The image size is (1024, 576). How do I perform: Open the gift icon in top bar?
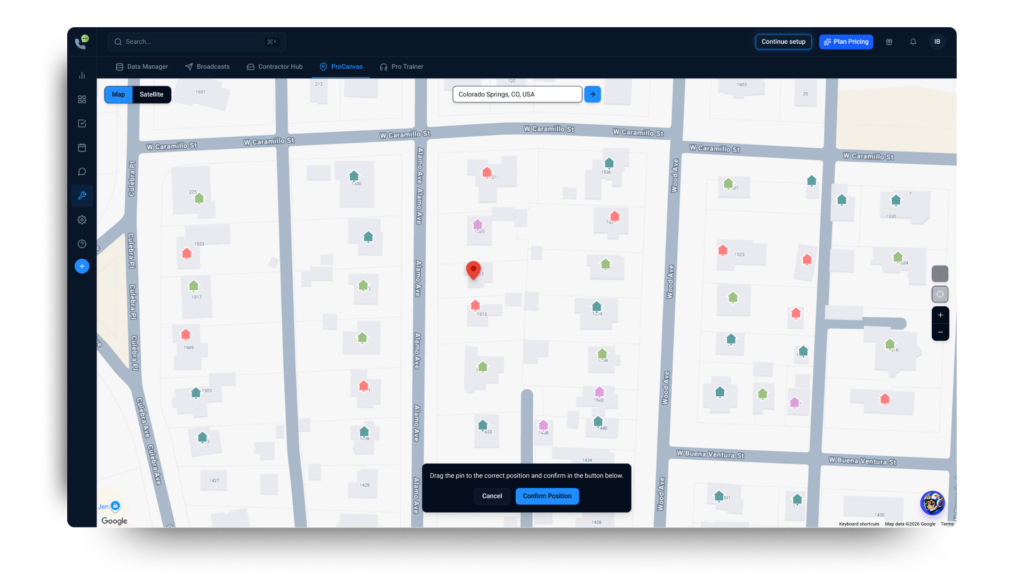889,42
